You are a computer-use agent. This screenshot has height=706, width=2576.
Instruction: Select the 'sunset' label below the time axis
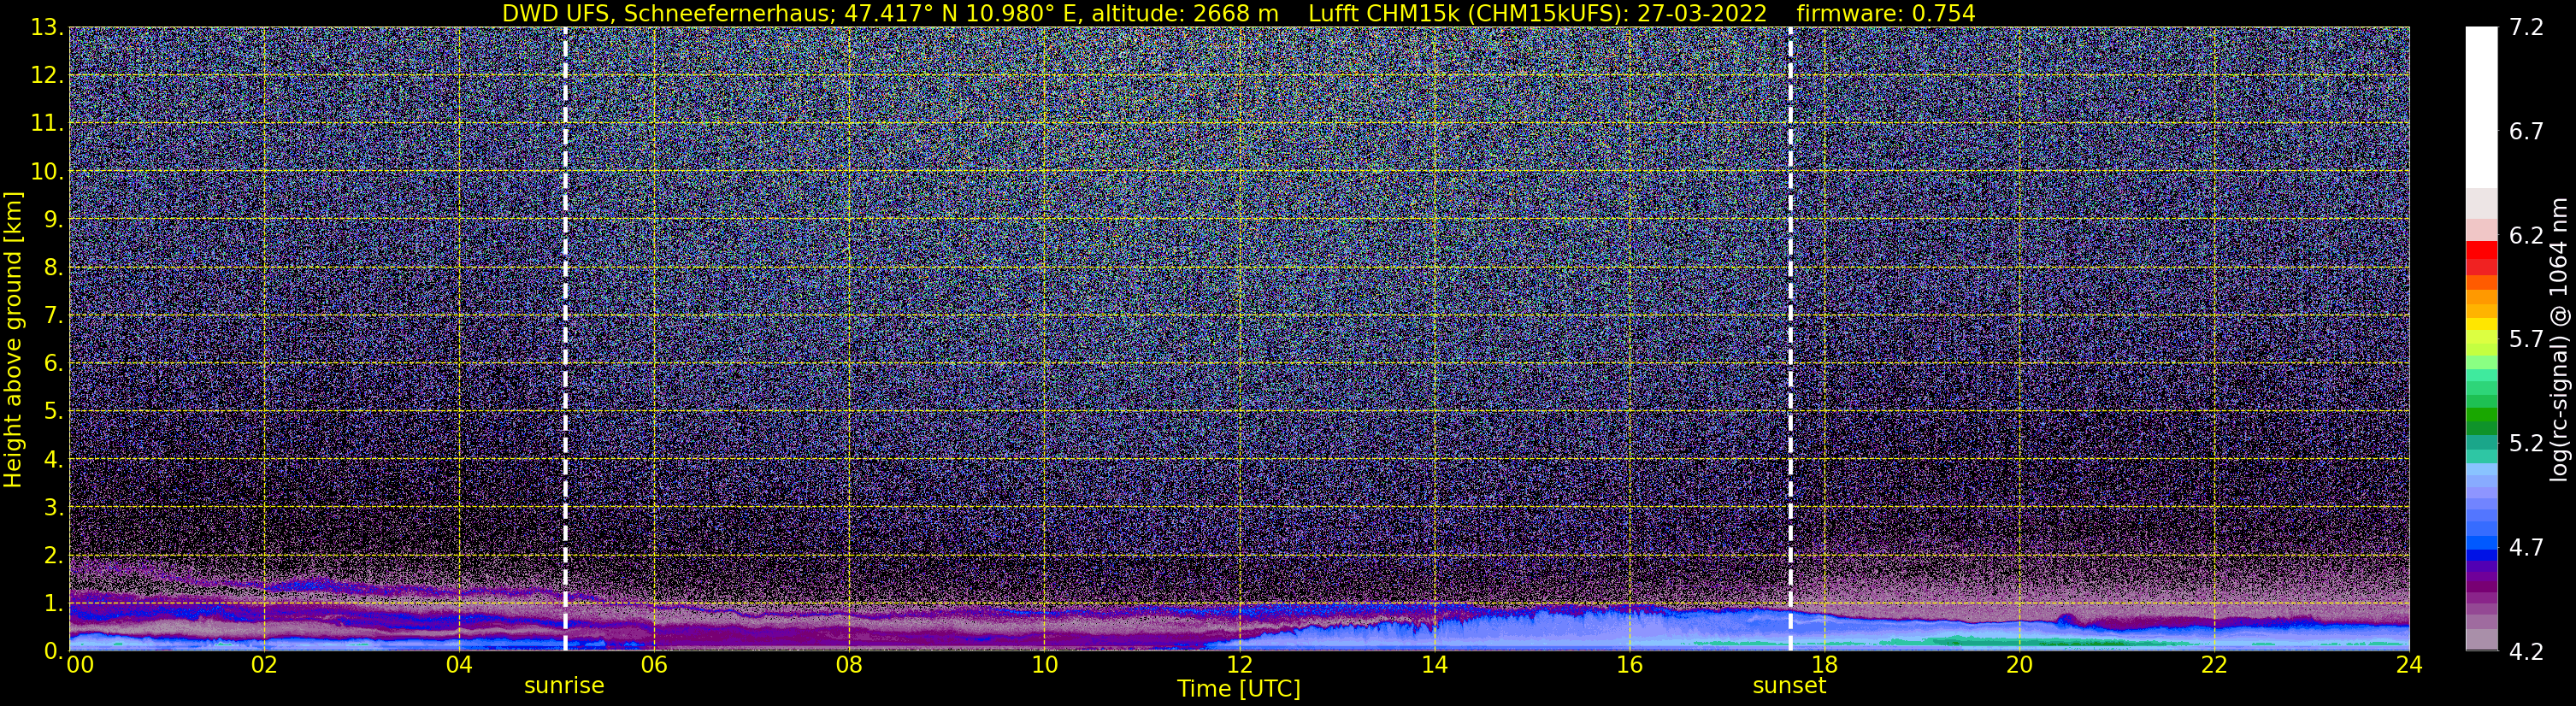[1789, 686]
